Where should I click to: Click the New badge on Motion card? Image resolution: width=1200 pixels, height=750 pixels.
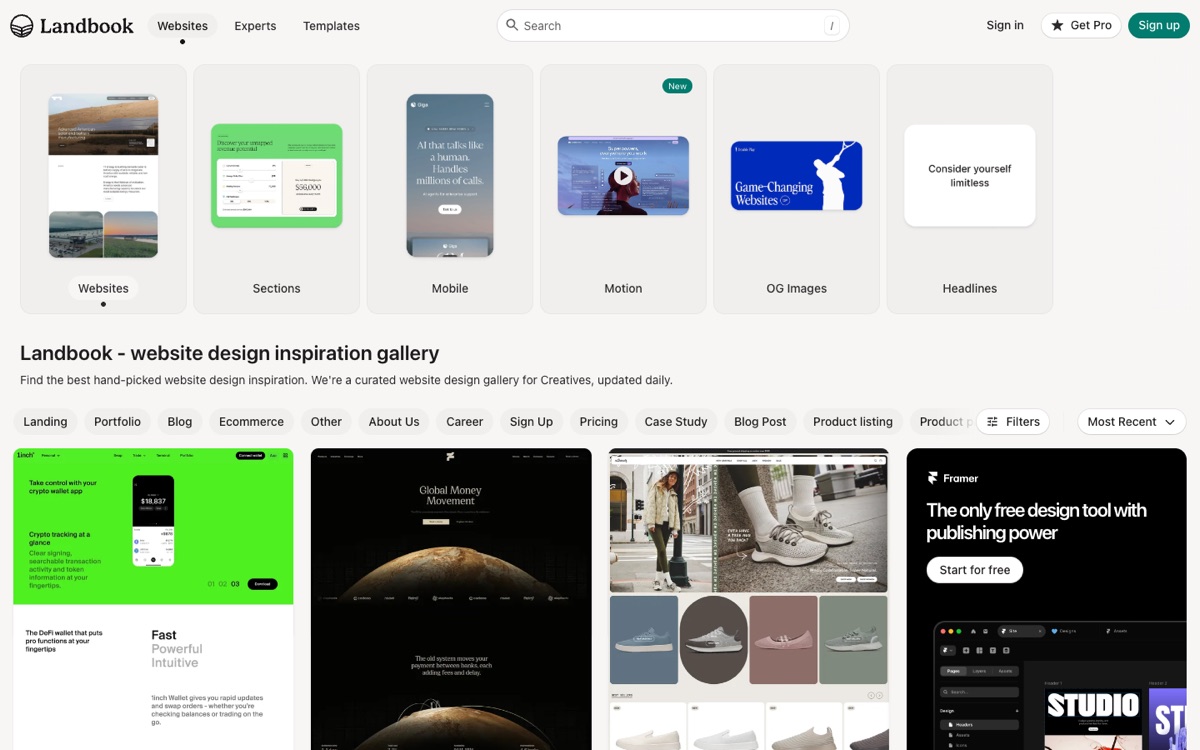point(677,86)
